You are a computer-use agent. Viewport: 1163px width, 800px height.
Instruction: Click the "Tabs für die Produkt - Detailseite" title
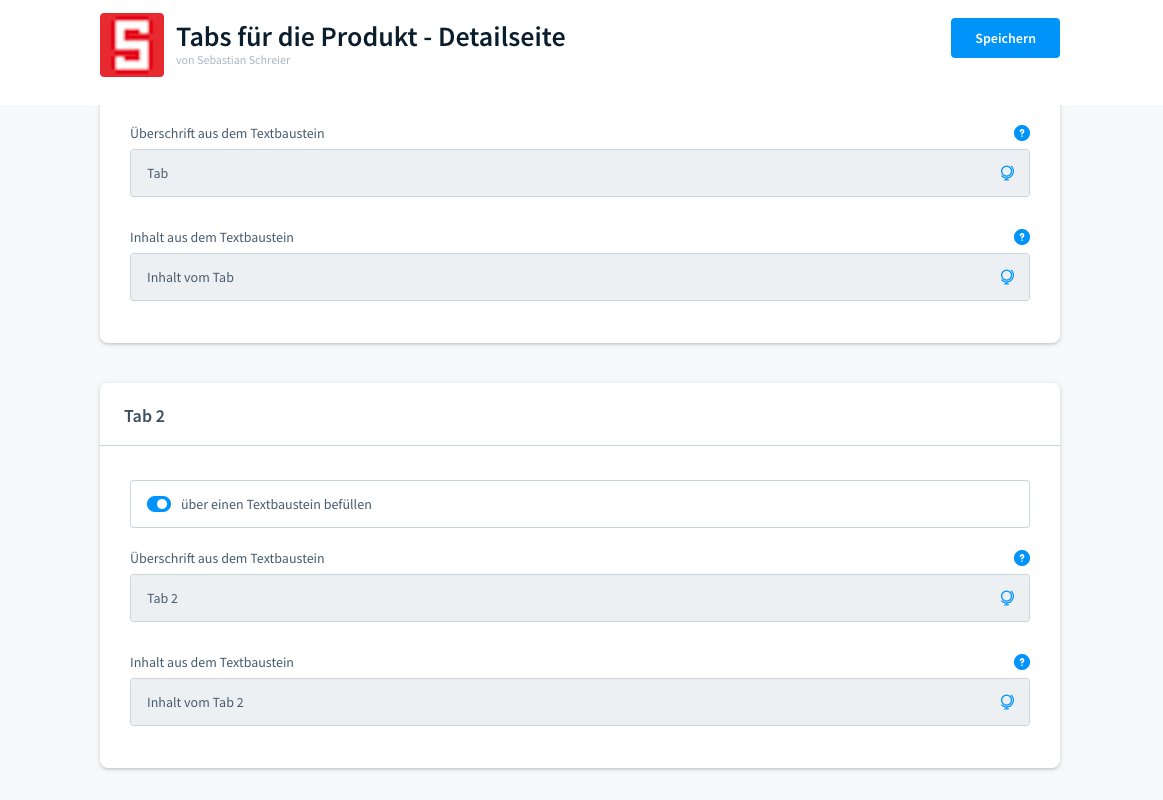click(x=370, y=37)
